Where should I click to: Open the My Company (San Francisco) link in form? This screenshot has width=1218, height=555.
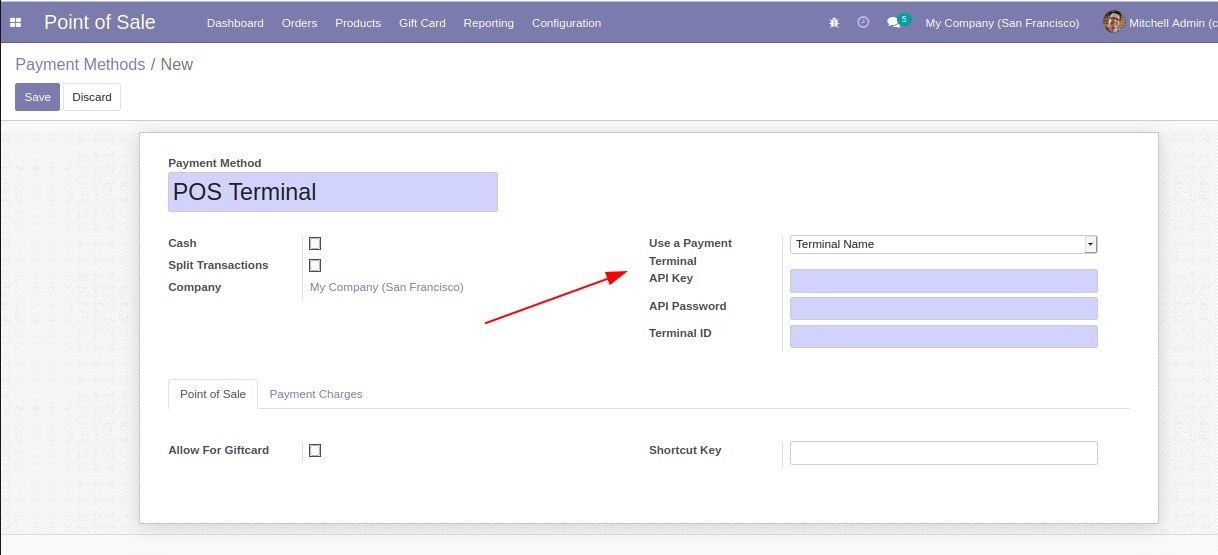point(387,287)
